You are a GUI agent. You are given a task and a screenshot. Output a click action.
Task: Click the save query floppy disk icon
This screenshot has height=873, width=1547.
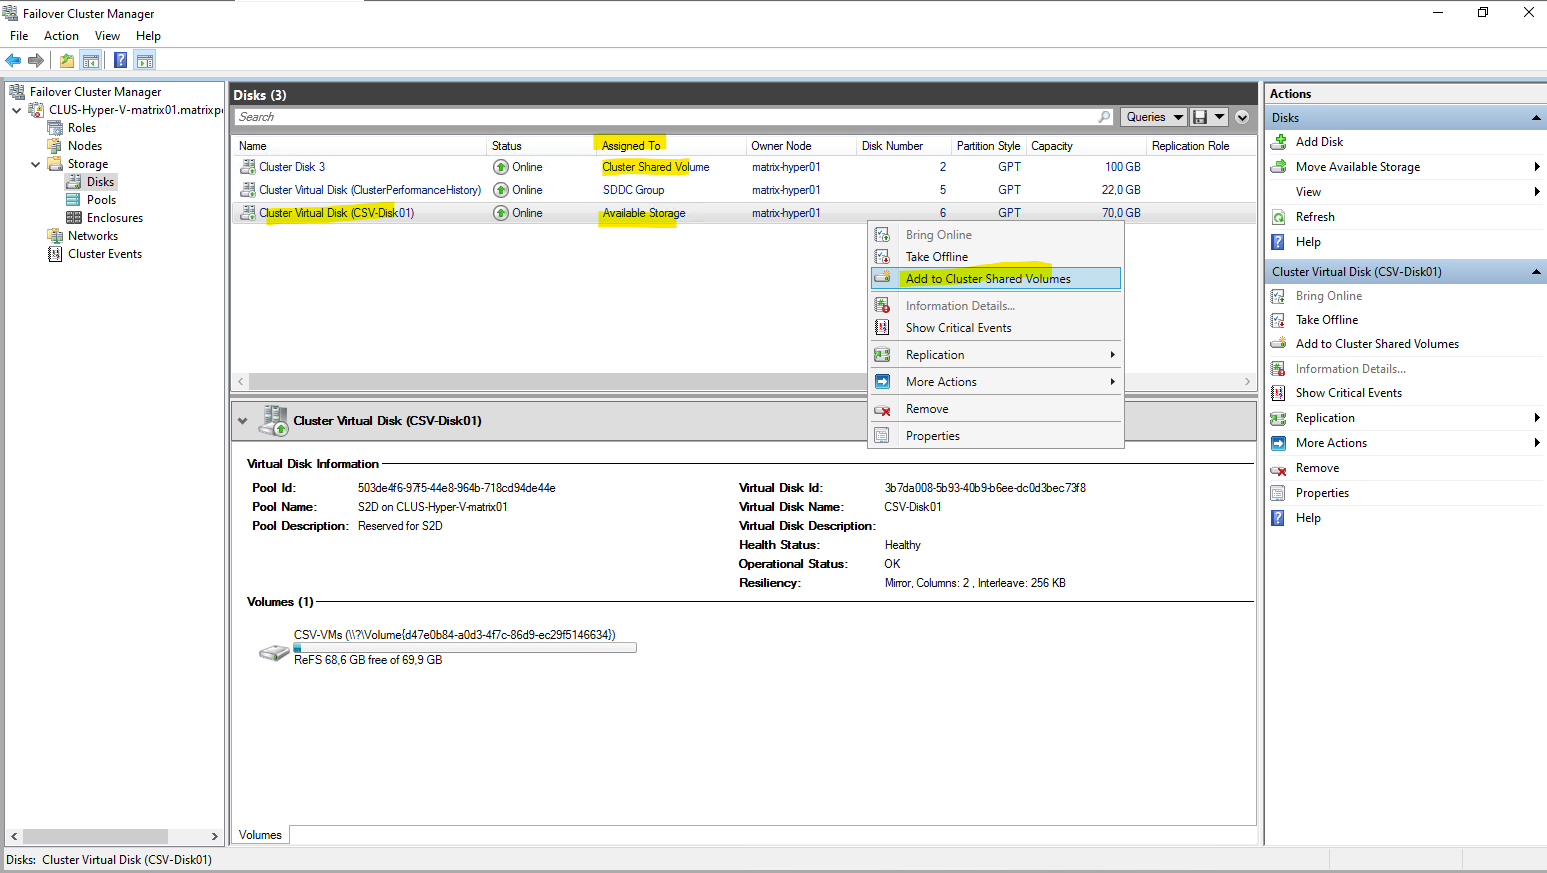point(1200,117)
